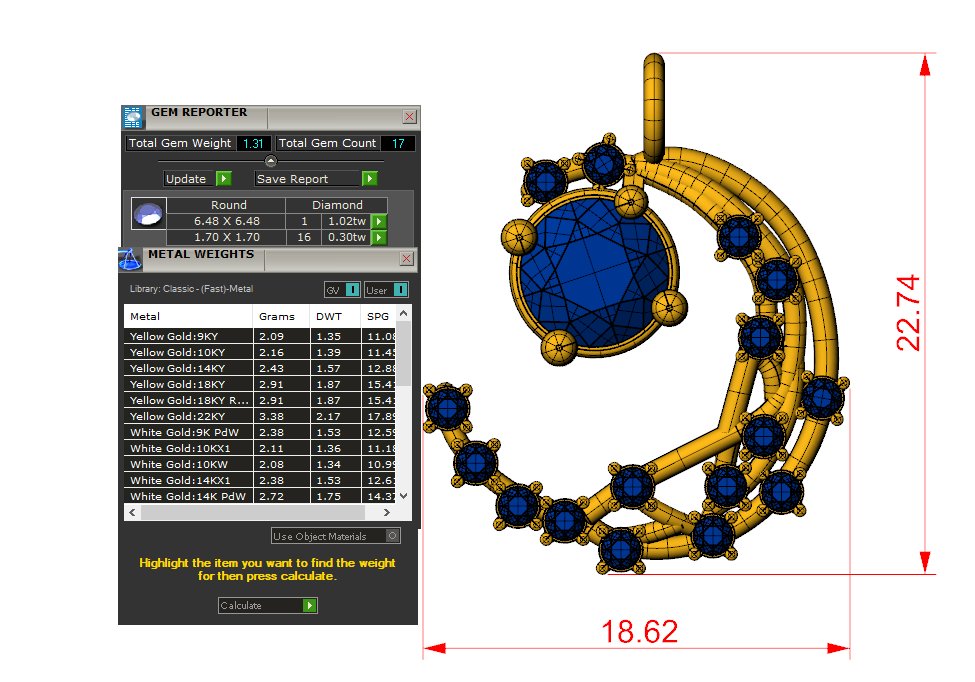Image resolution: width=975 pixels, height=682 pixels.
Task: Click the Calculate button
Action: click(x=268, y=606)
